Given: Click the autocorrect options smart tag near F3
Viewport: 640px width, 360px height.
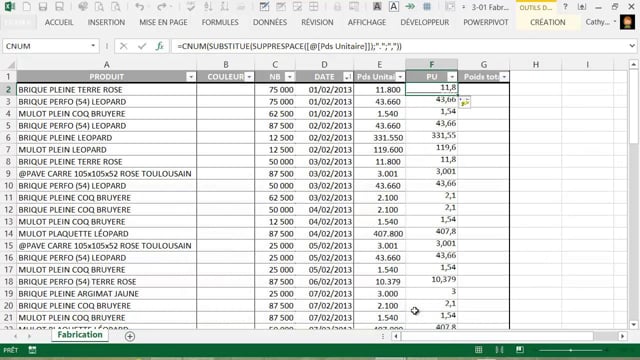Looking at the screenshot, I should [x=464, y=103].
